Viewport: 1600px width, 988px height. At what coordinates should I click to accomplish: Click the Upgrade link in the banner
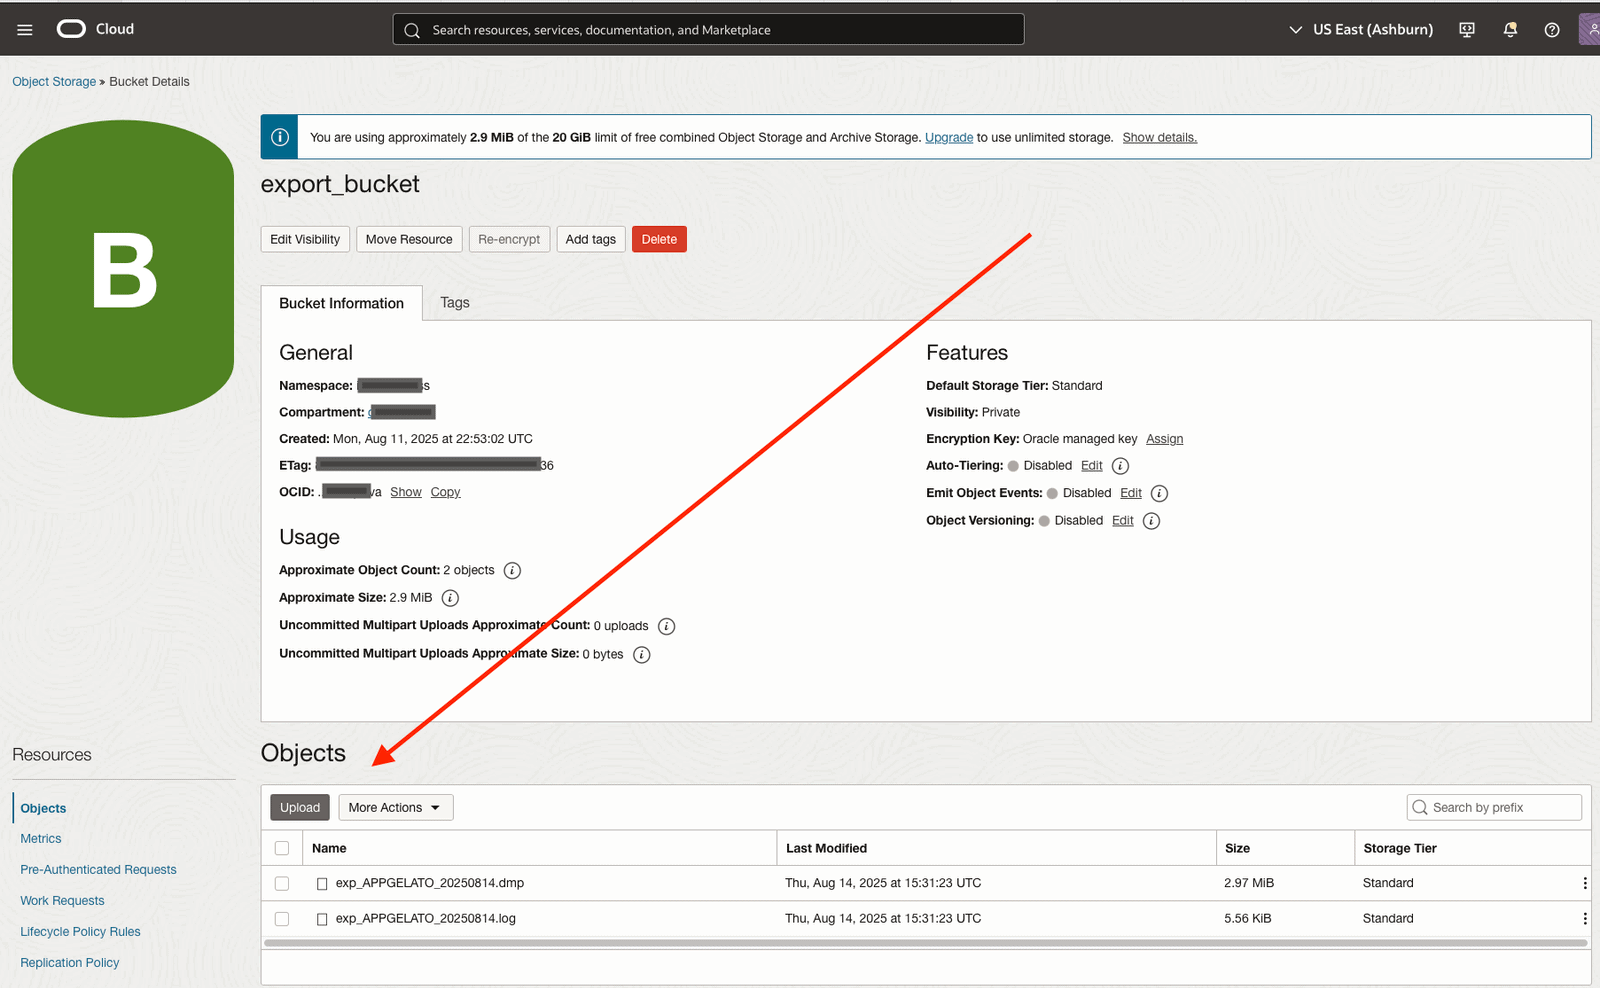[x=948, y=138]
